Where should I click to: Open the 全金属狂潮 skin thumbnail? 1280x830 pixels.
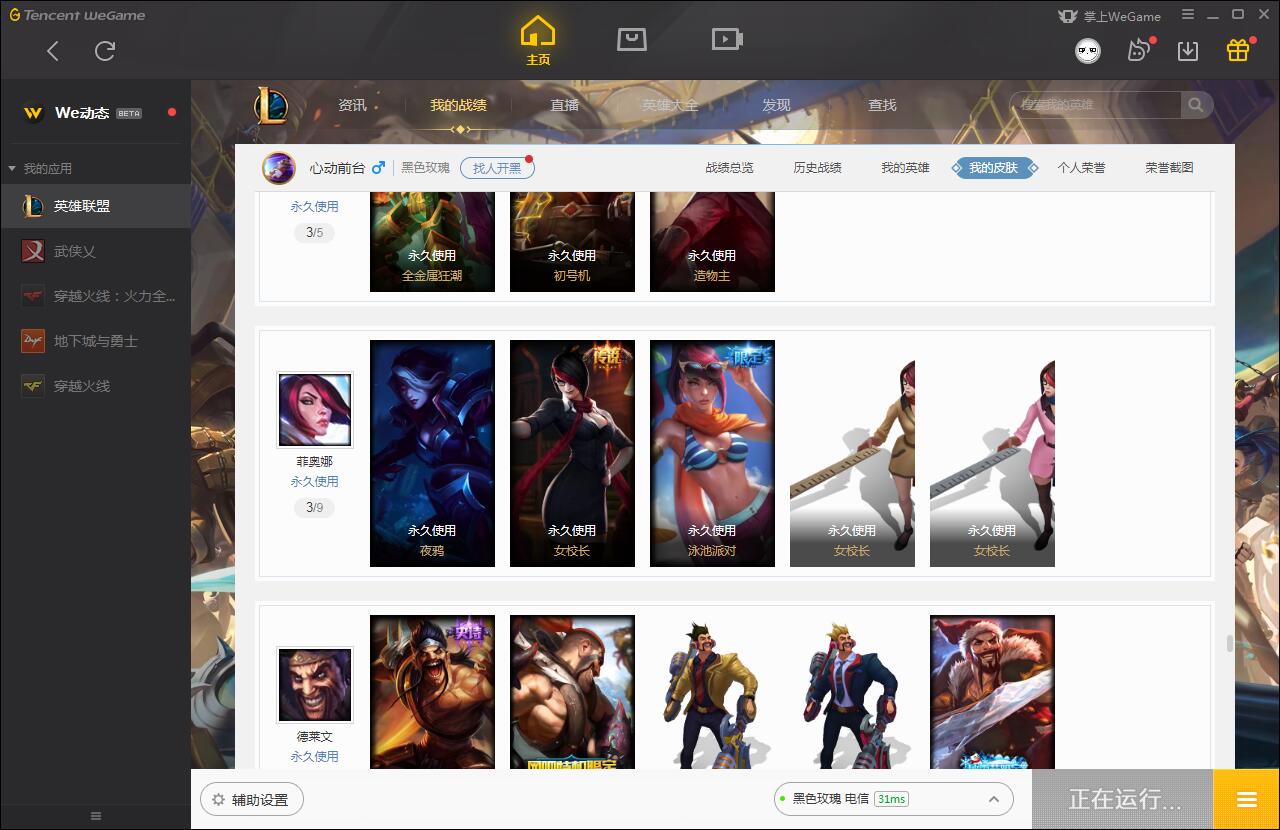[x=432, y=241]
